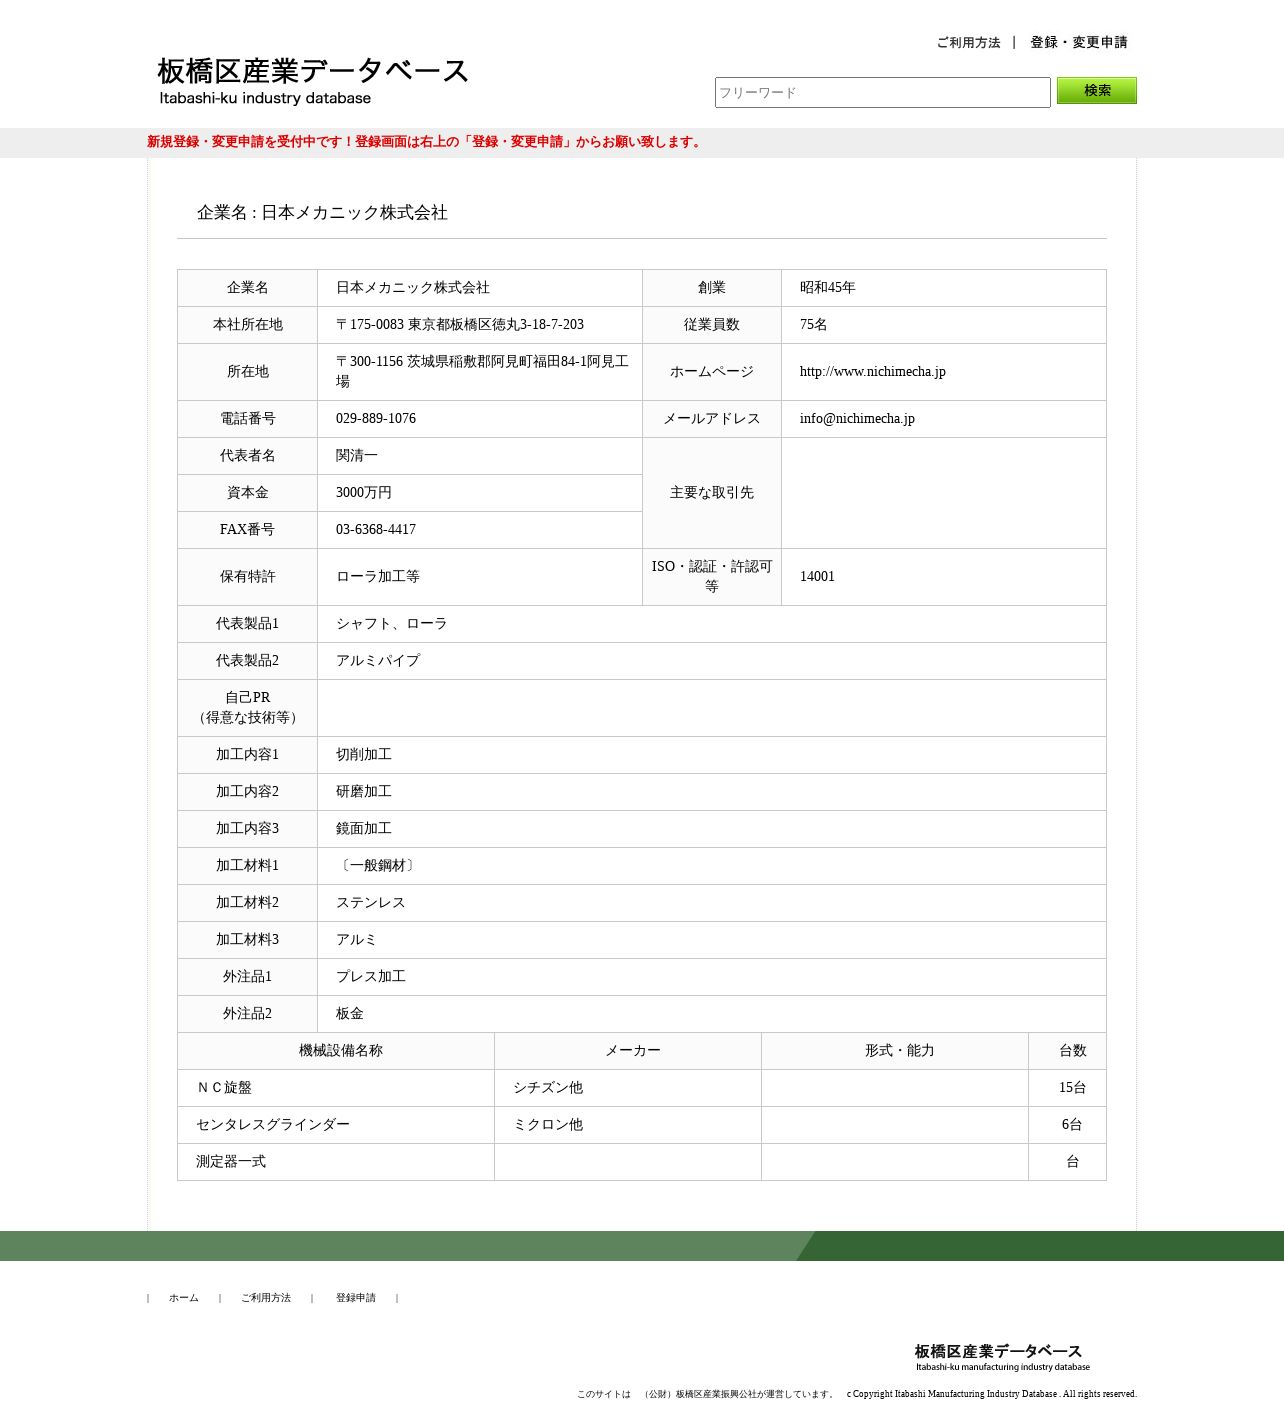Click the 板橋区産業データベース header logo

pos(313,81)
